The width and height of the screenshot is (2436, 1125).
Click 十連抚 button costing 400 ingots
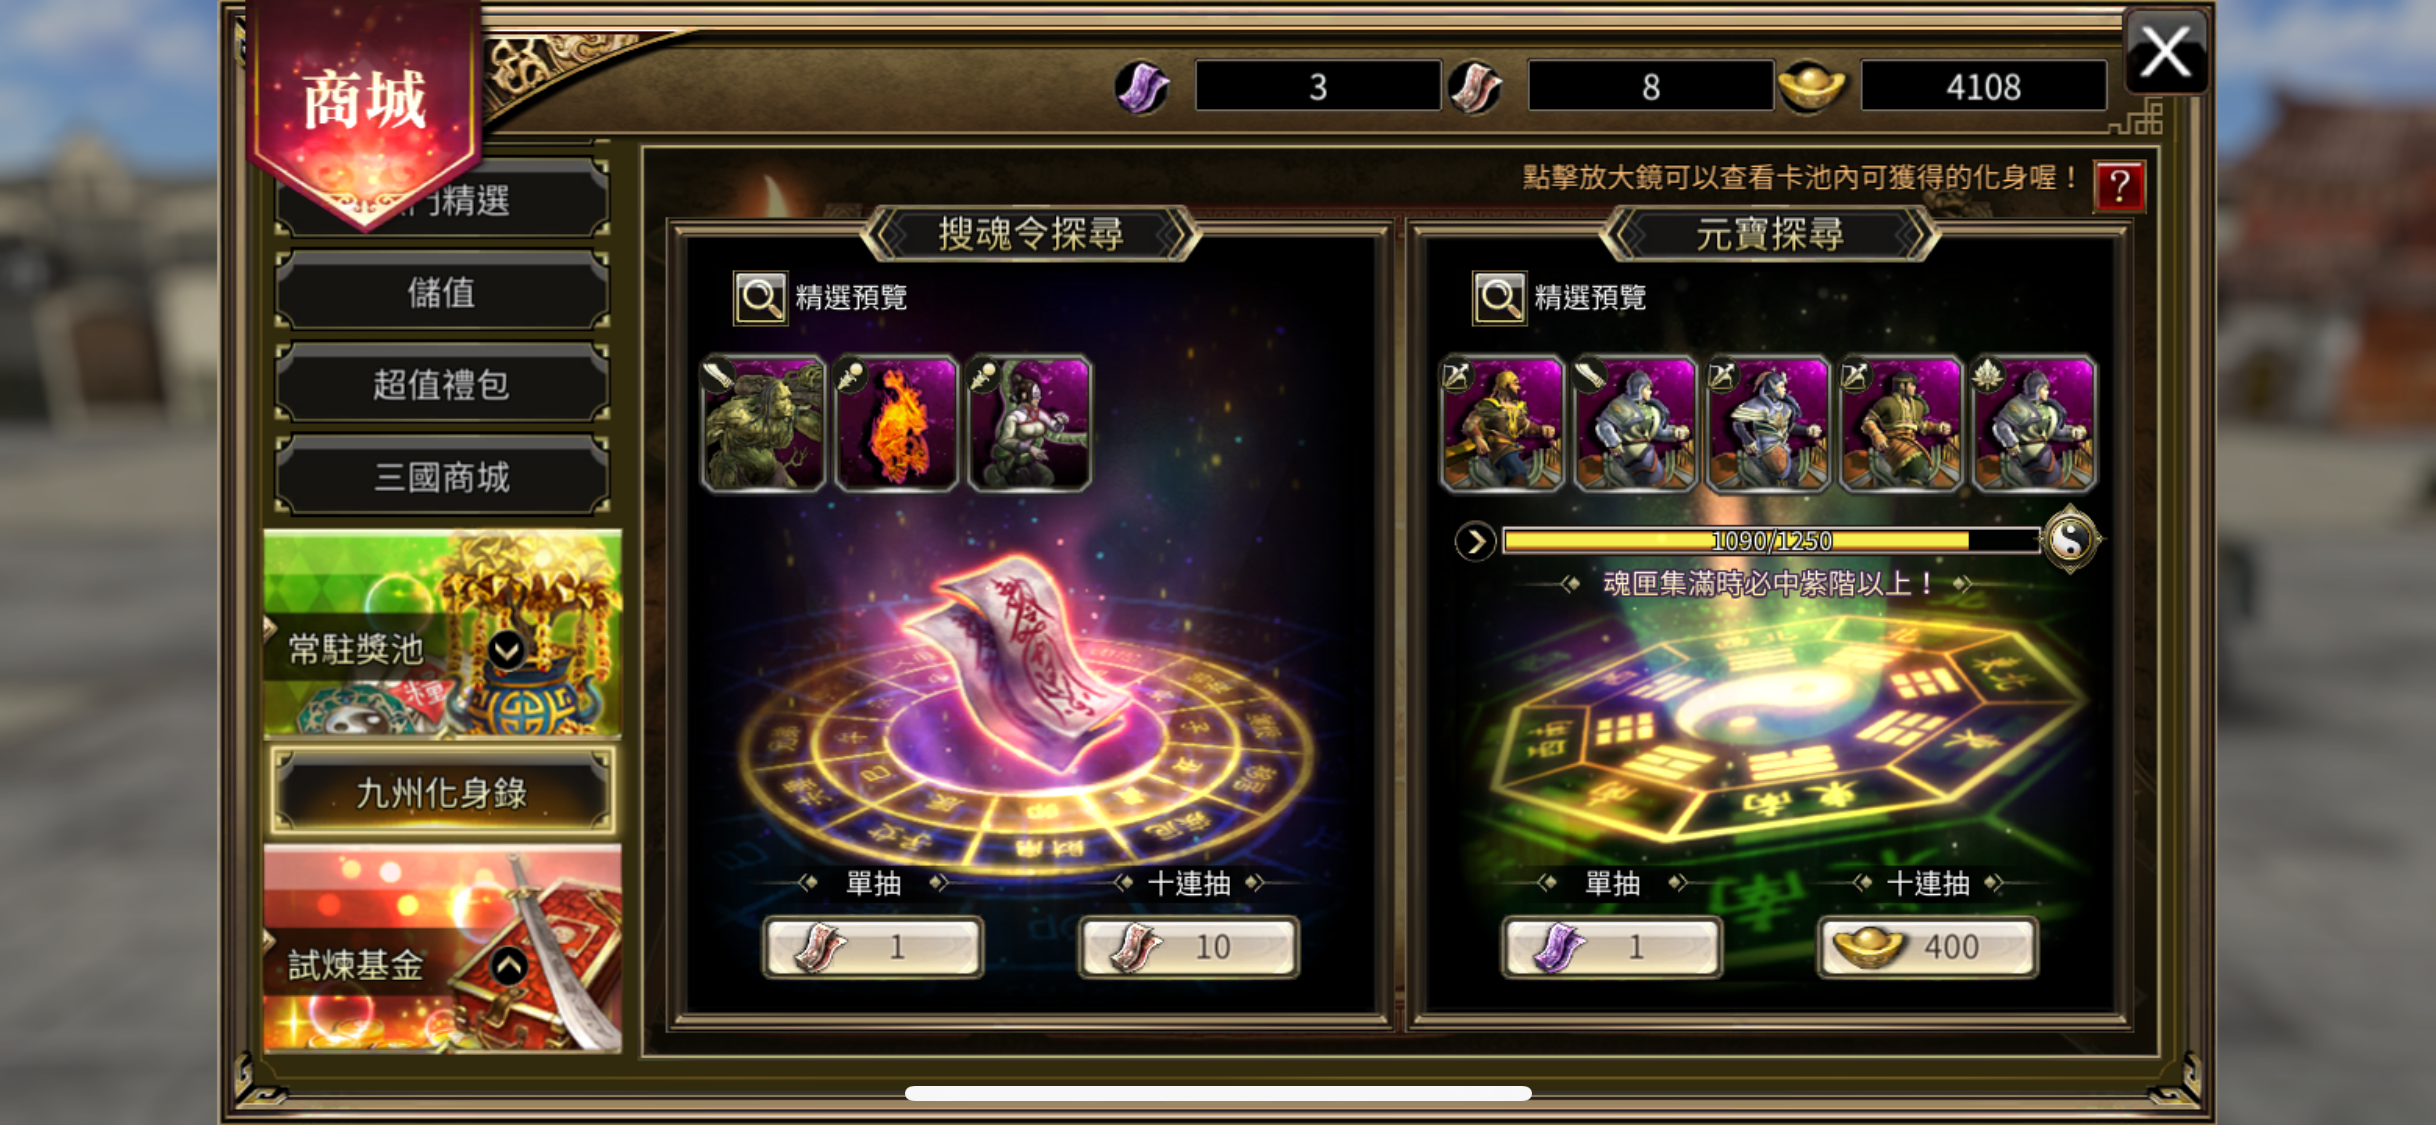tap(1927, 946)
